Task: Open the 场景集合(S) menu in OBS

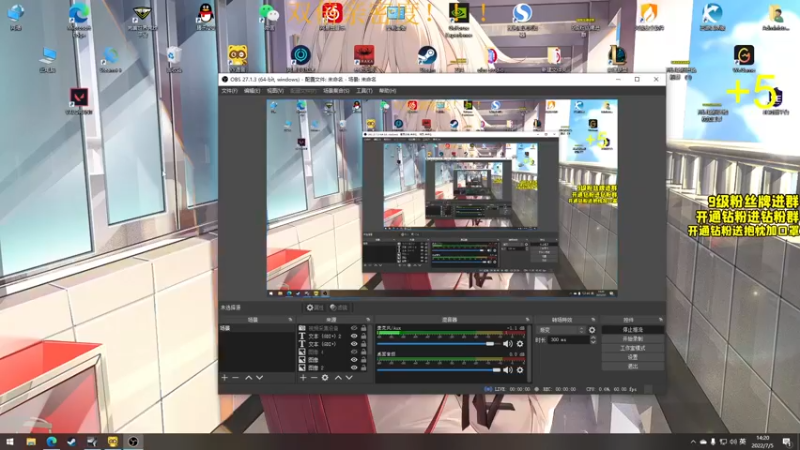Action: tap(336, 91)
